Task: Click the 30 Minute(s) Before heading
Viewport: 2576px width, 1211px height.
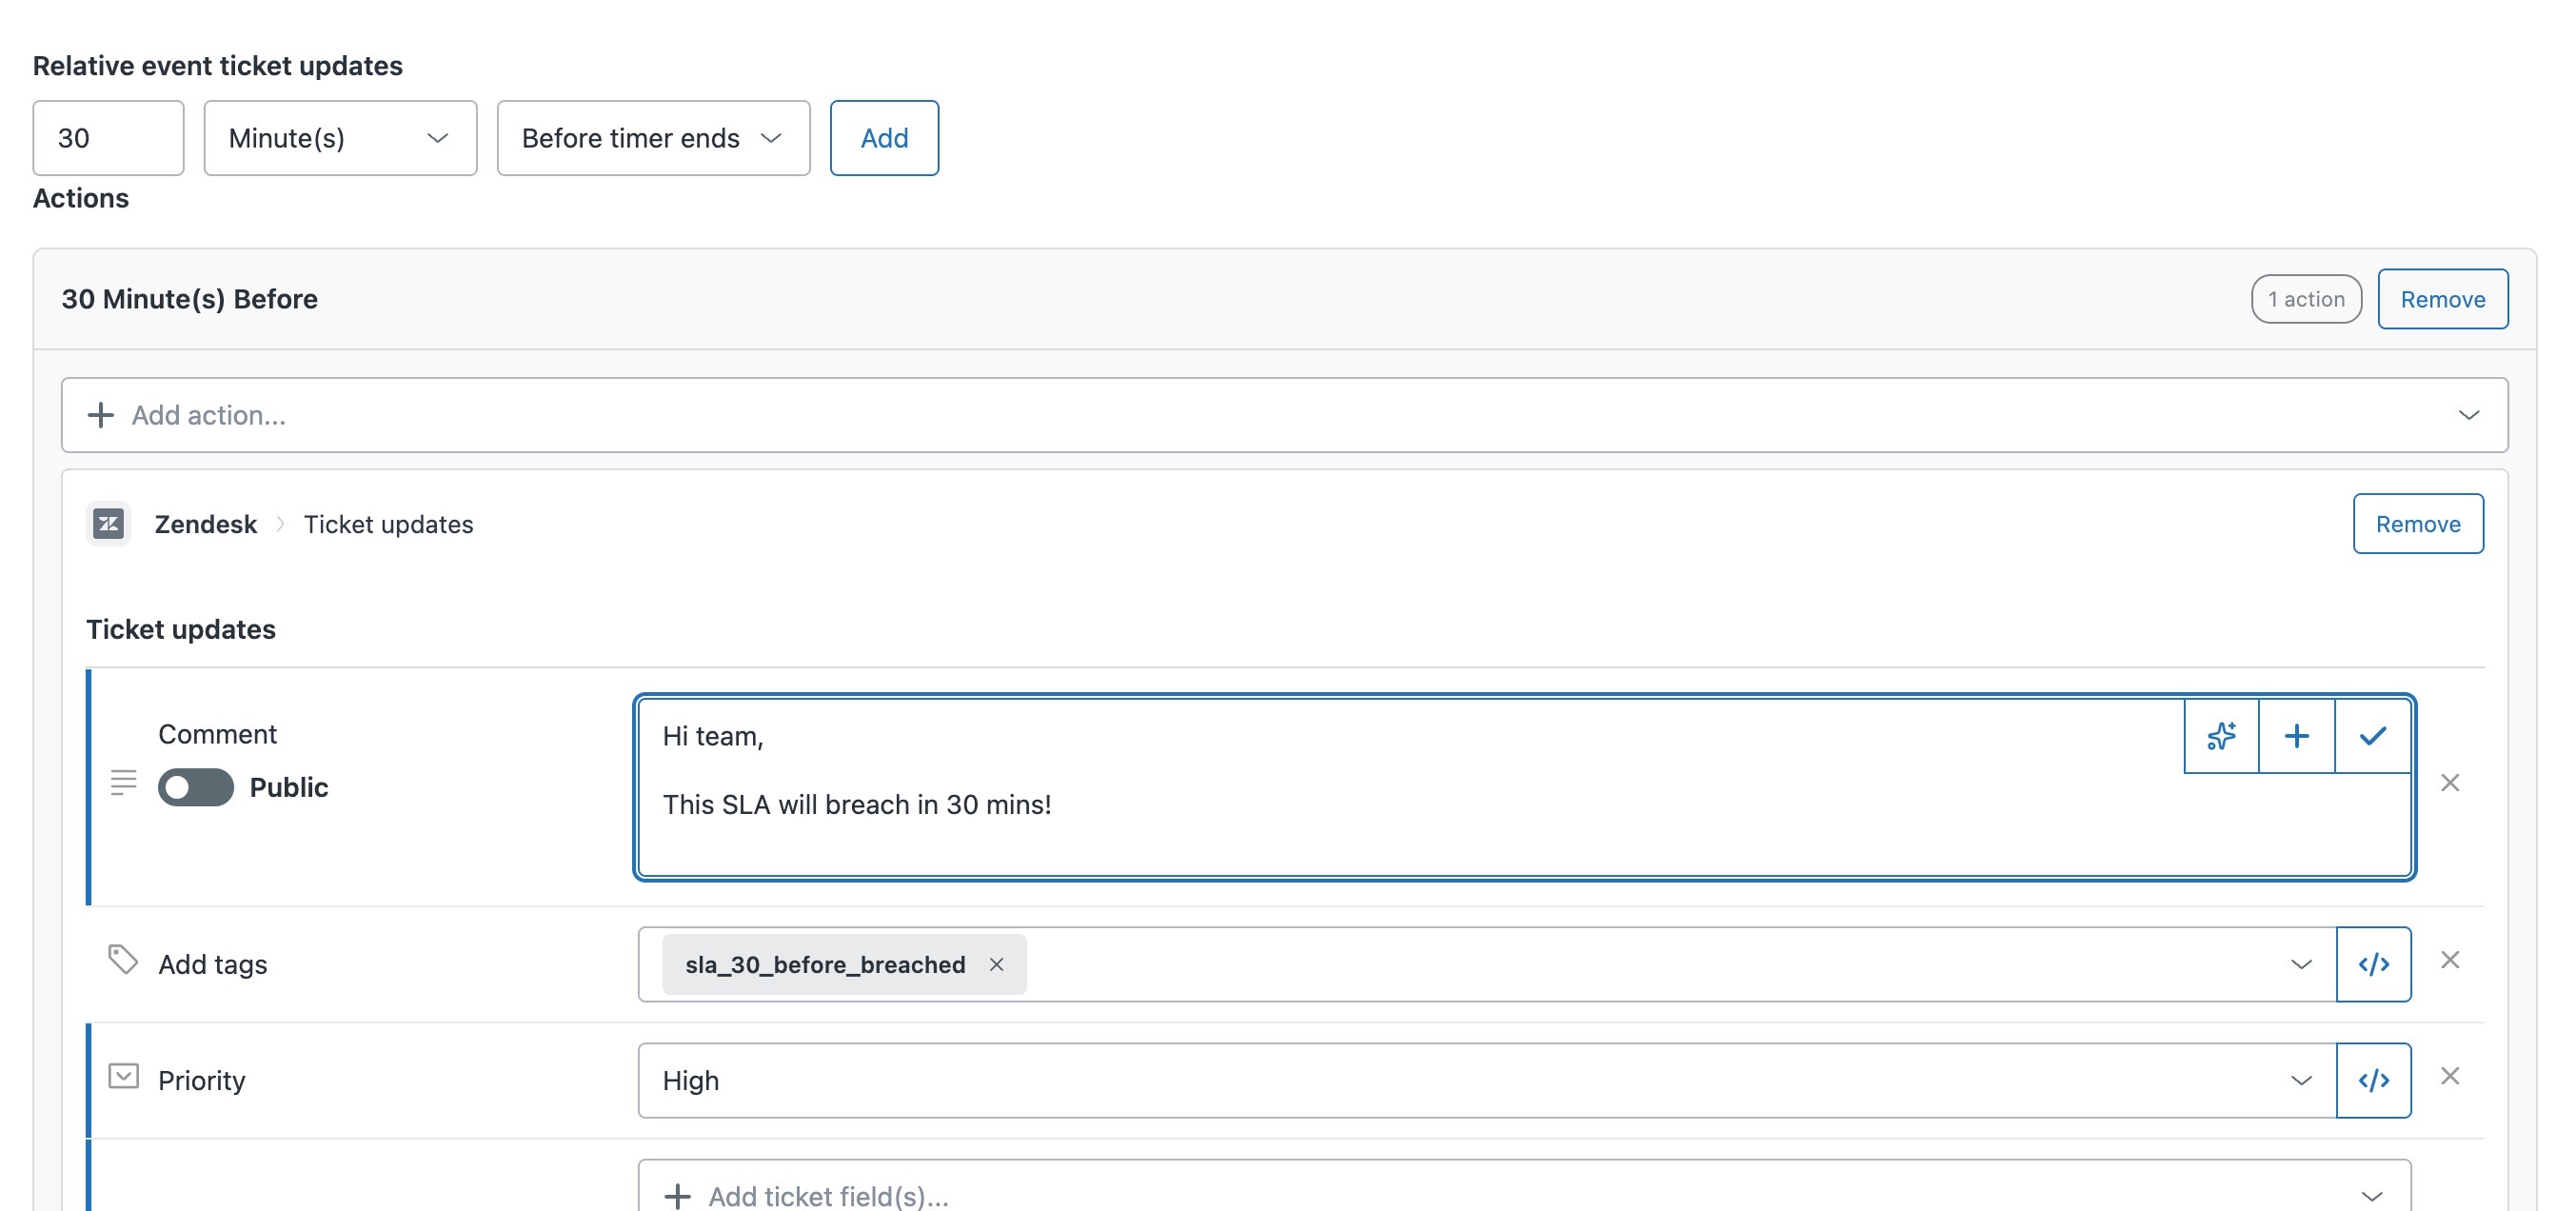Action: coord(189,299)
